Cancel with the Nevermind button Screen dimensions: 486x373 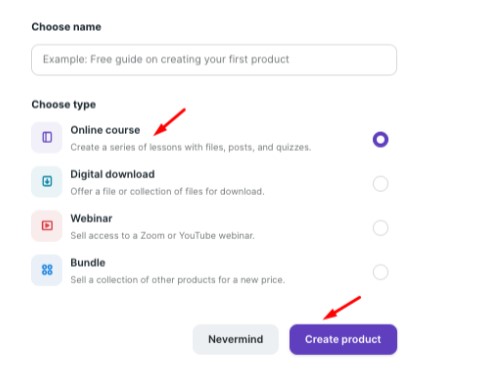(235, 339)
